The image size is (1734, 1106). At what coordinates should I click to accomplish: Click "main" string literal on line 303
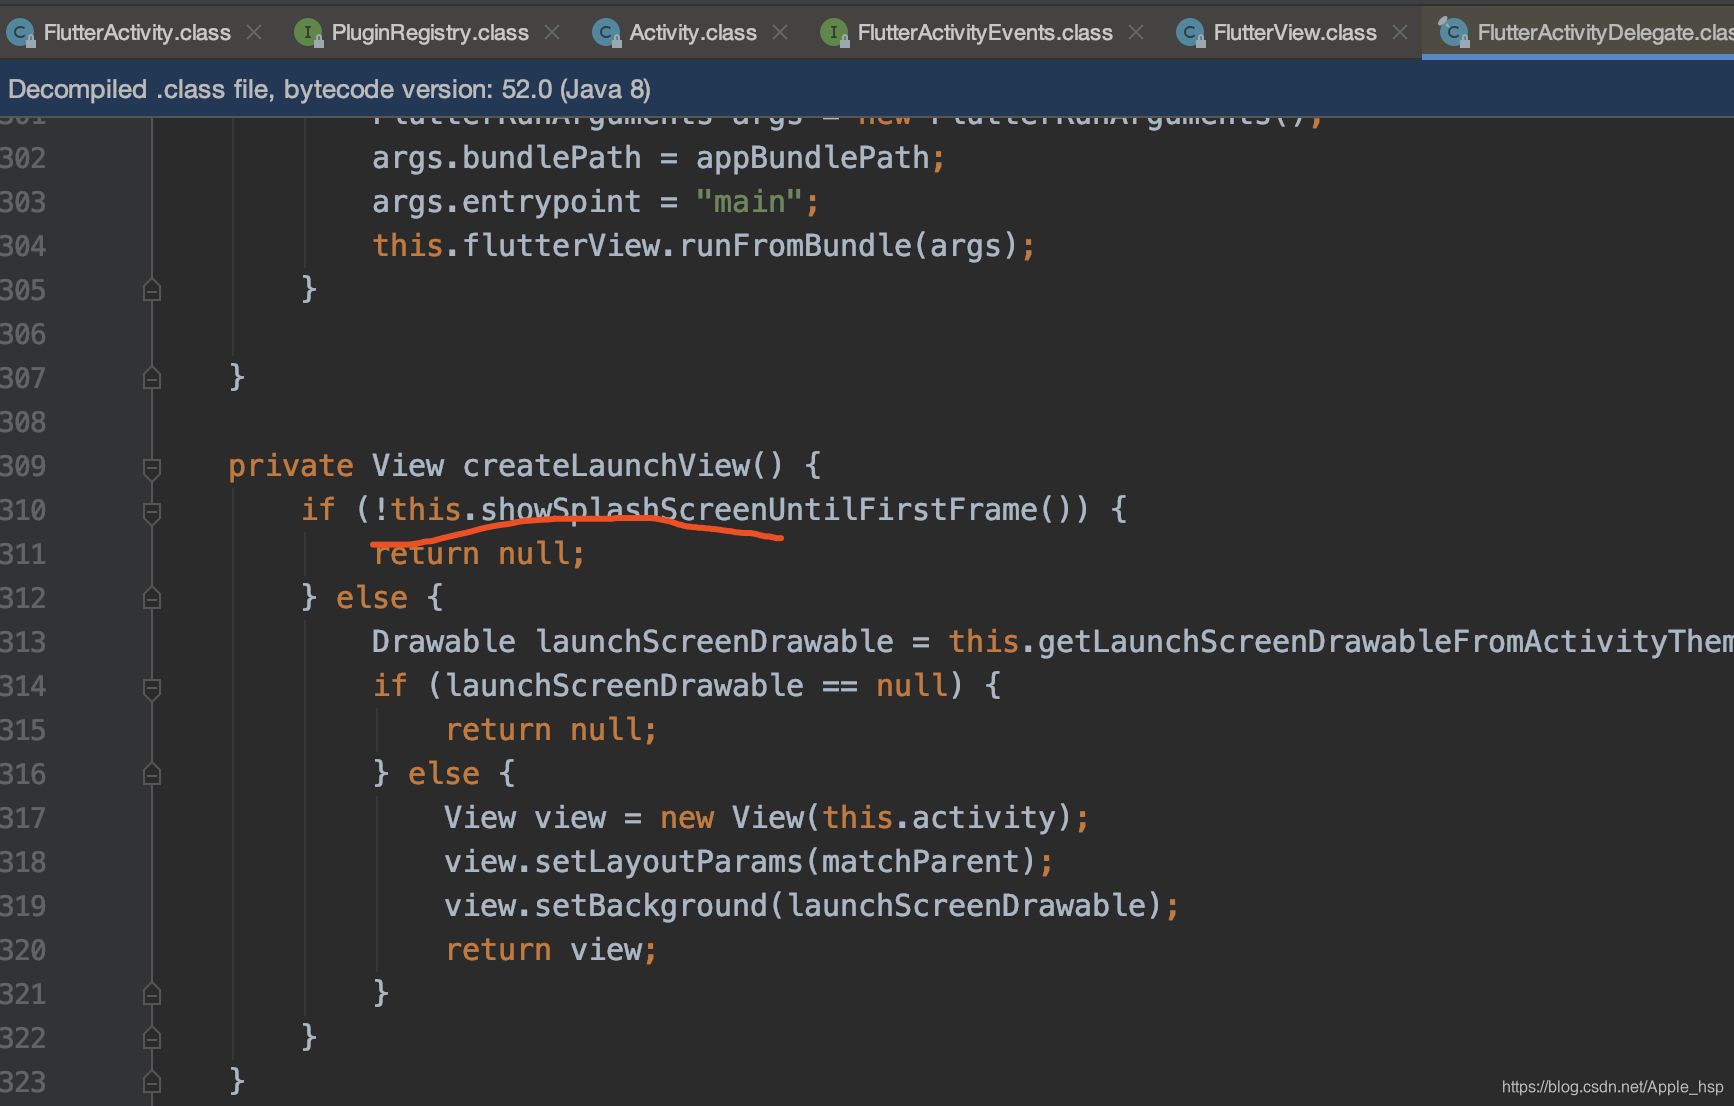pos(749,202)
